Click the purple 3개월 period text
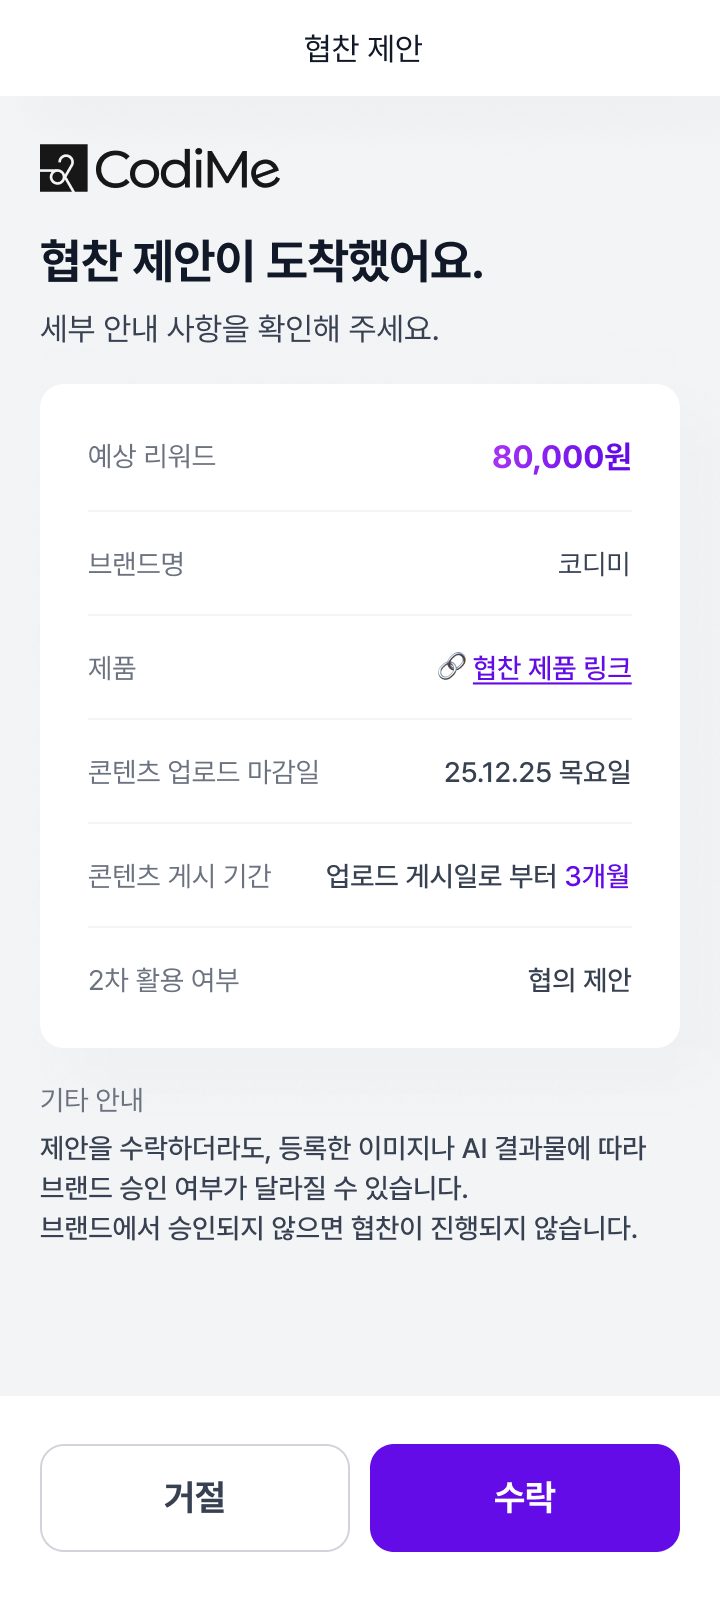720x1600 pixels. (x=597, y=876)
